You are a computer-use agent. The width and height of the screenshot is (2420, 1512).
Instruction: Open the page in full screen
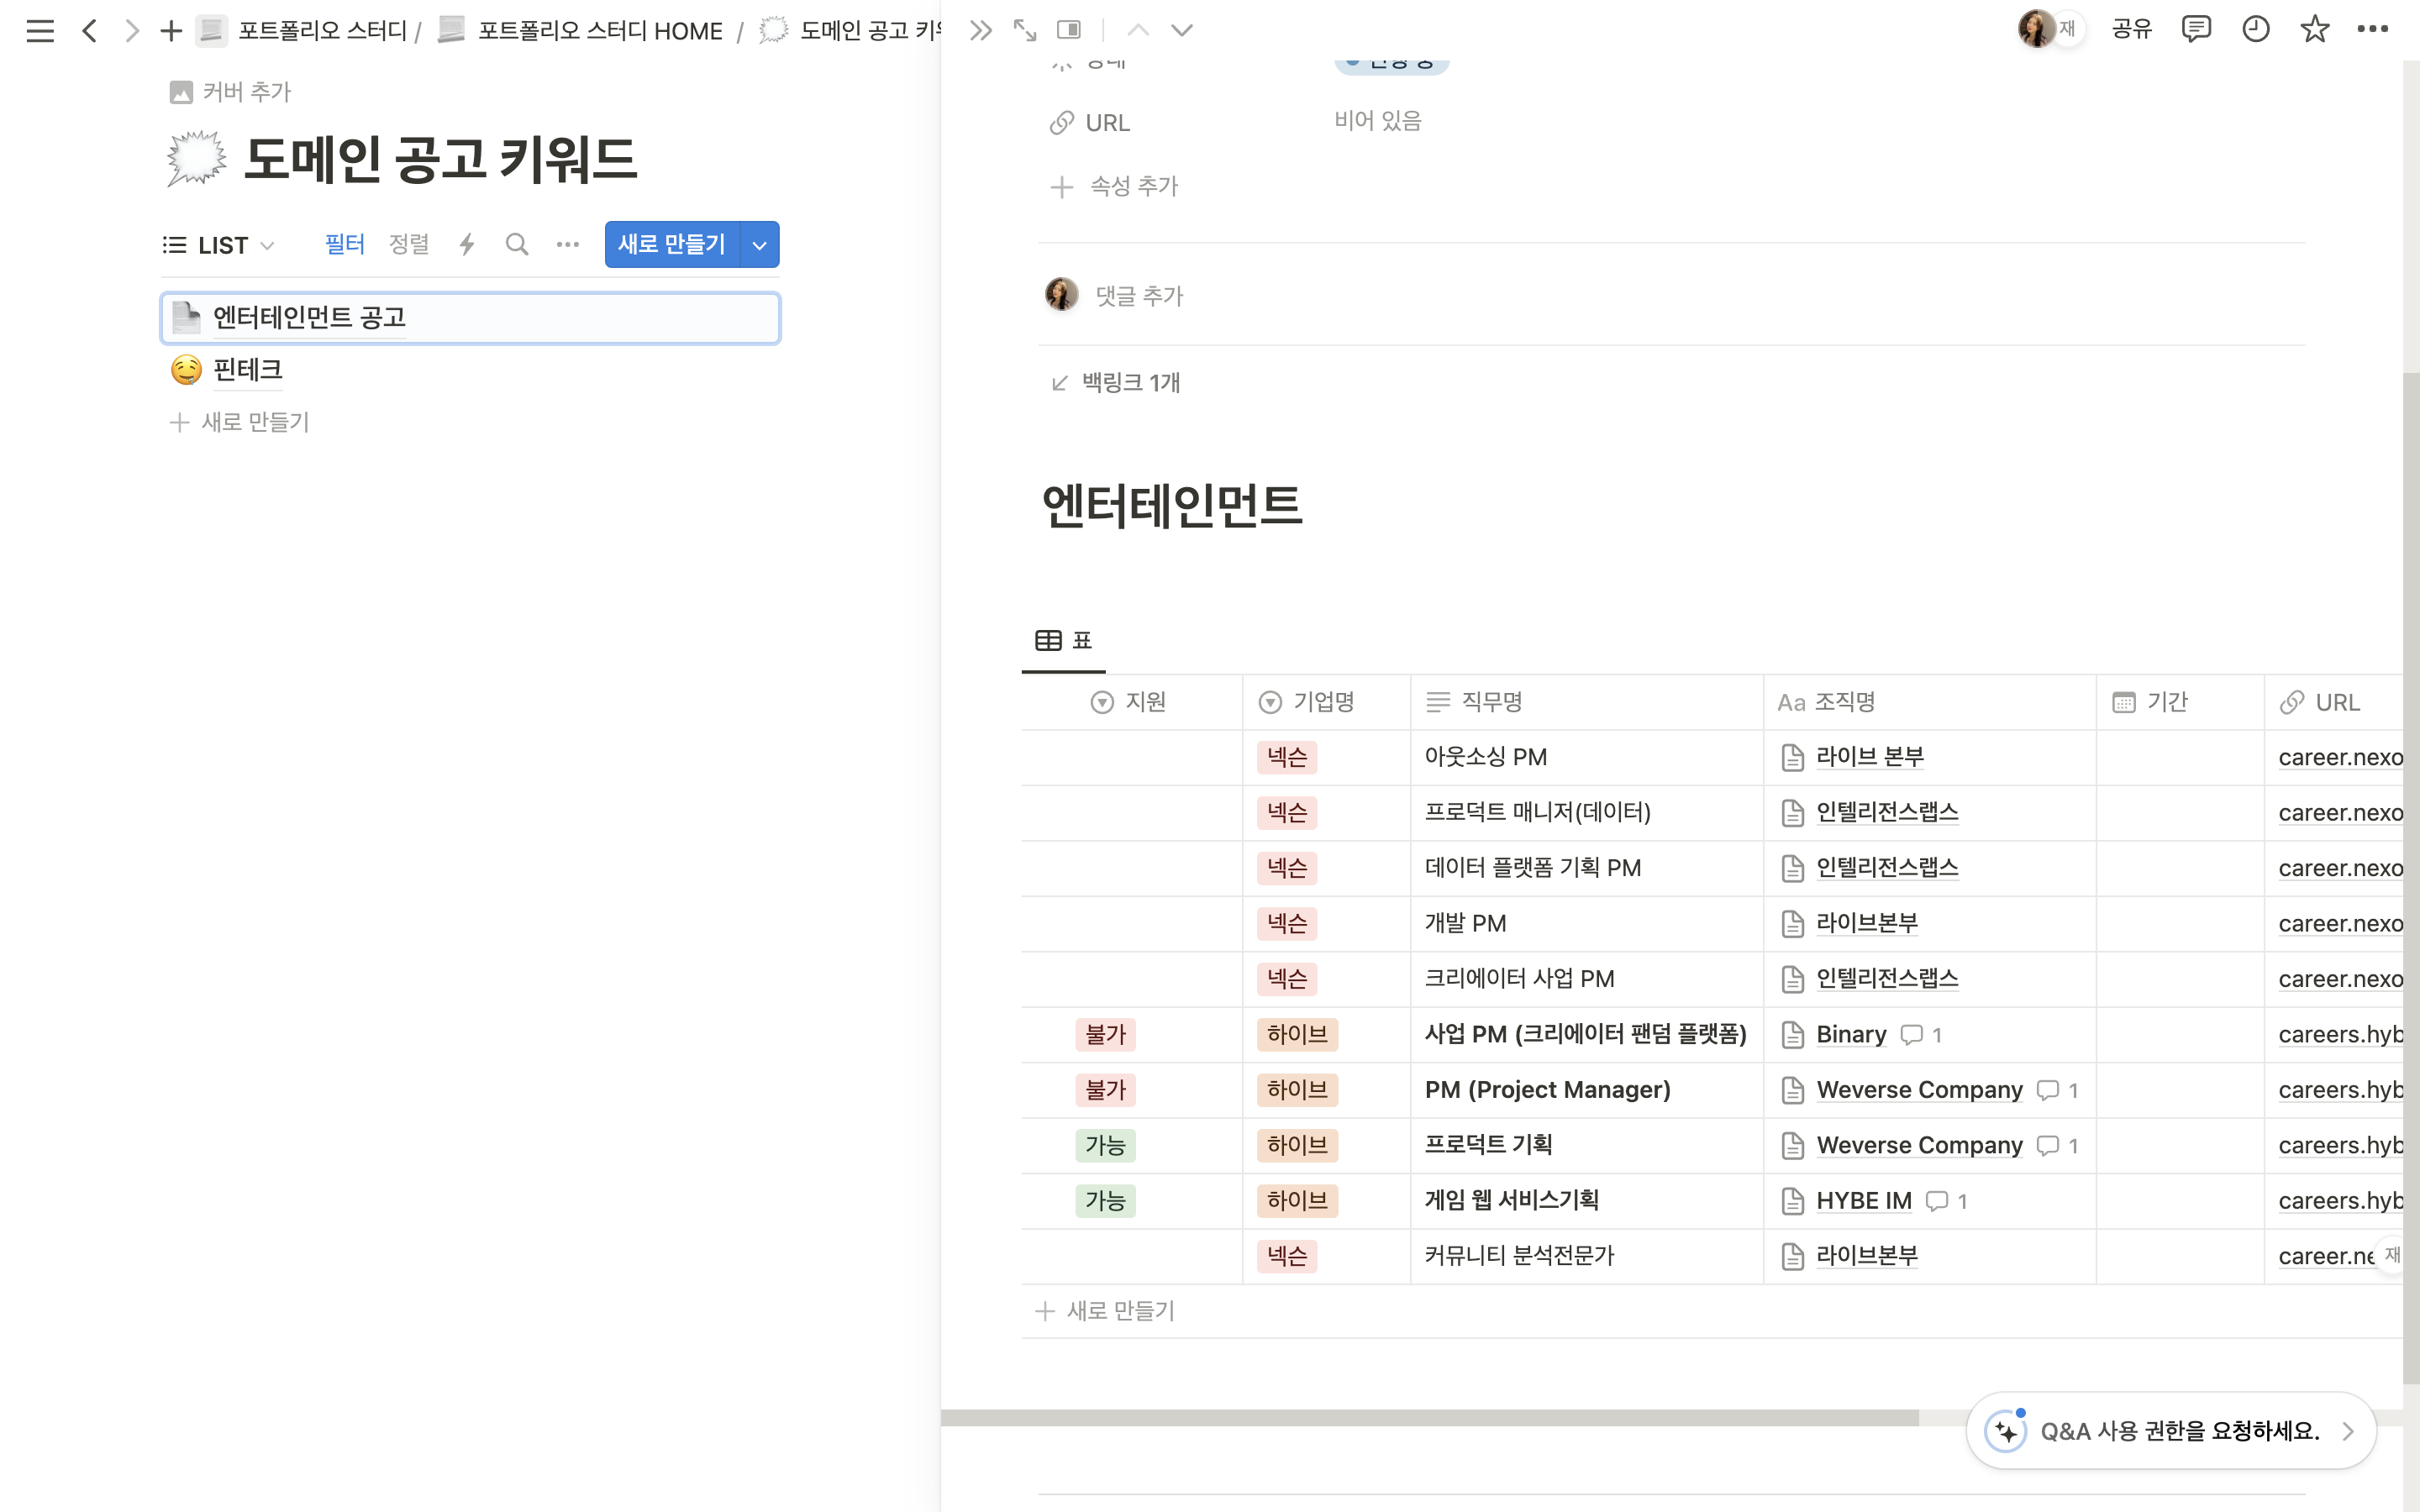(x=1025, y=30)
